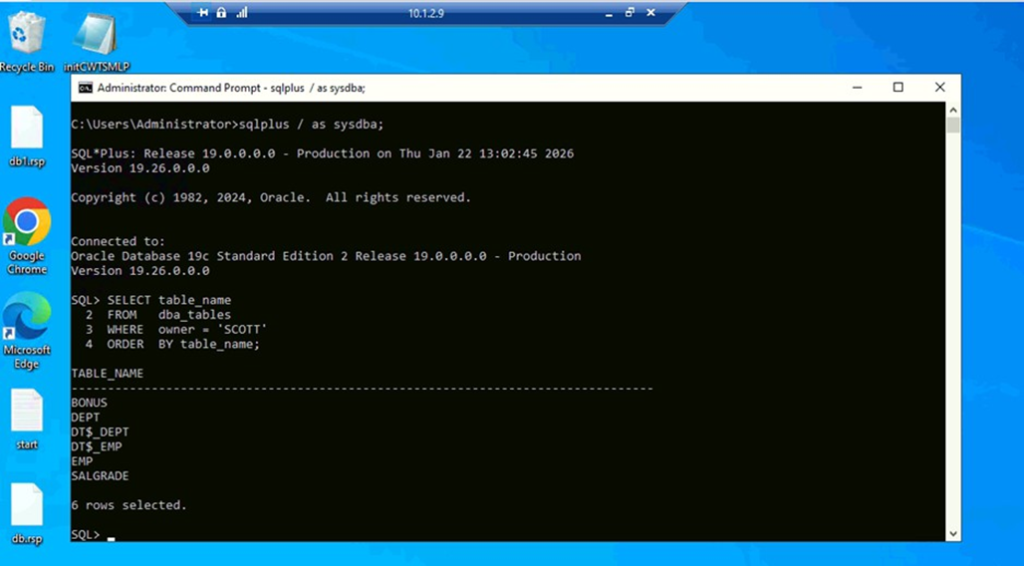Screen dimensions: 1024x566
Task: Select the db.rsp file on desktop
Action: pyautogui.click(x=27, y=514)
